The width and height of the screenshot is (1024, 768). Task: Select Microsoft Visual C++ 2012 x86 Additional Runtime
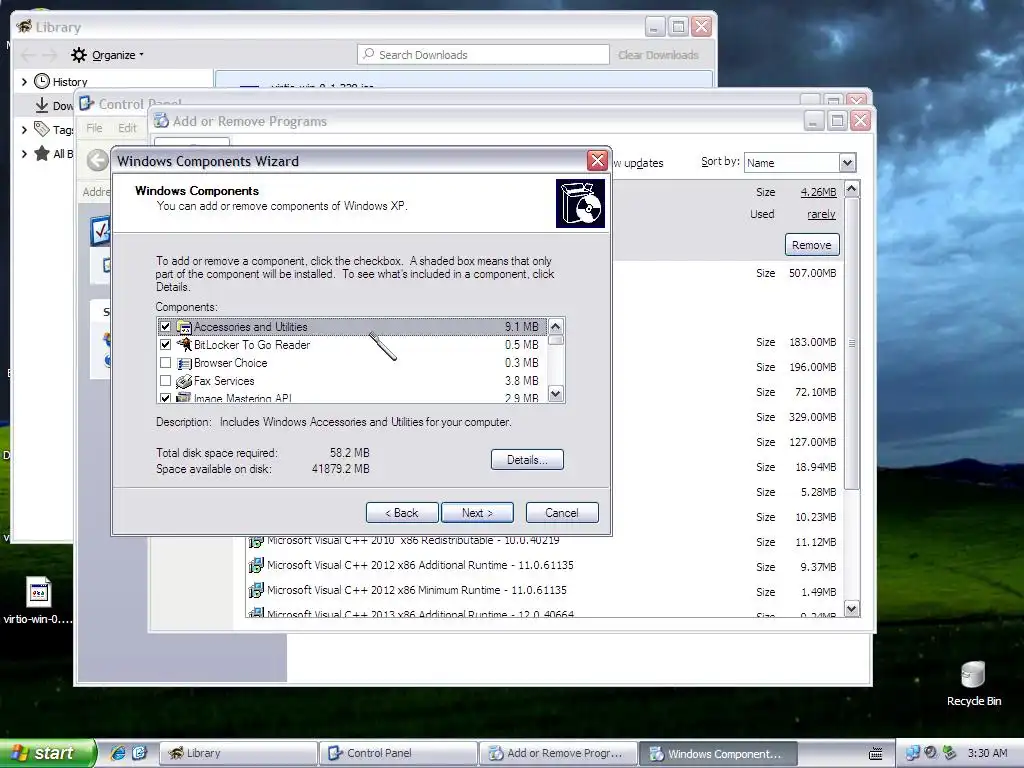[x=420, y=565]
